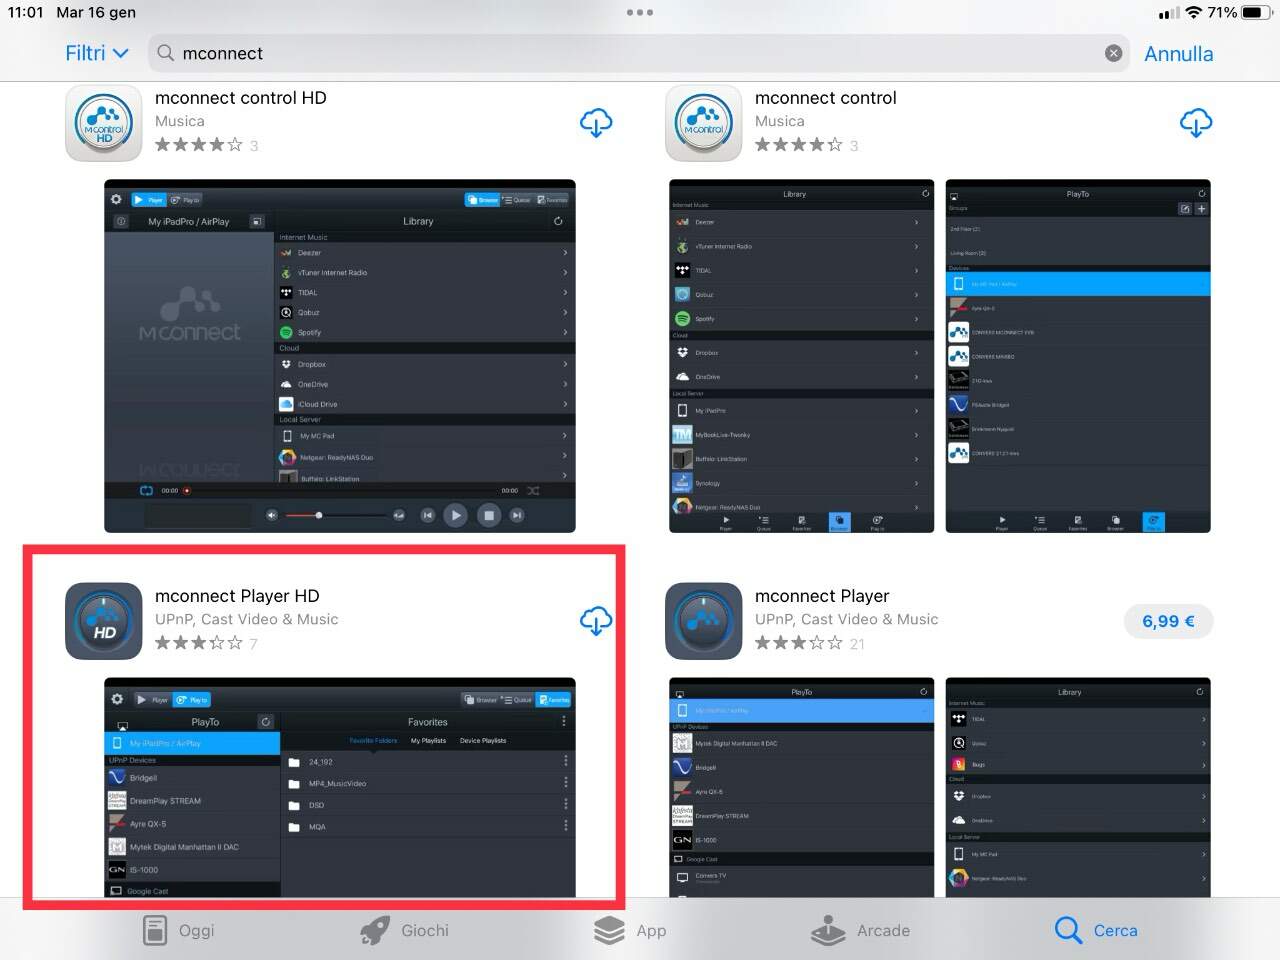View the mconnect control HD screenshot preview
The height and width of the screenshot is (960, 1280).
point(340,356)
